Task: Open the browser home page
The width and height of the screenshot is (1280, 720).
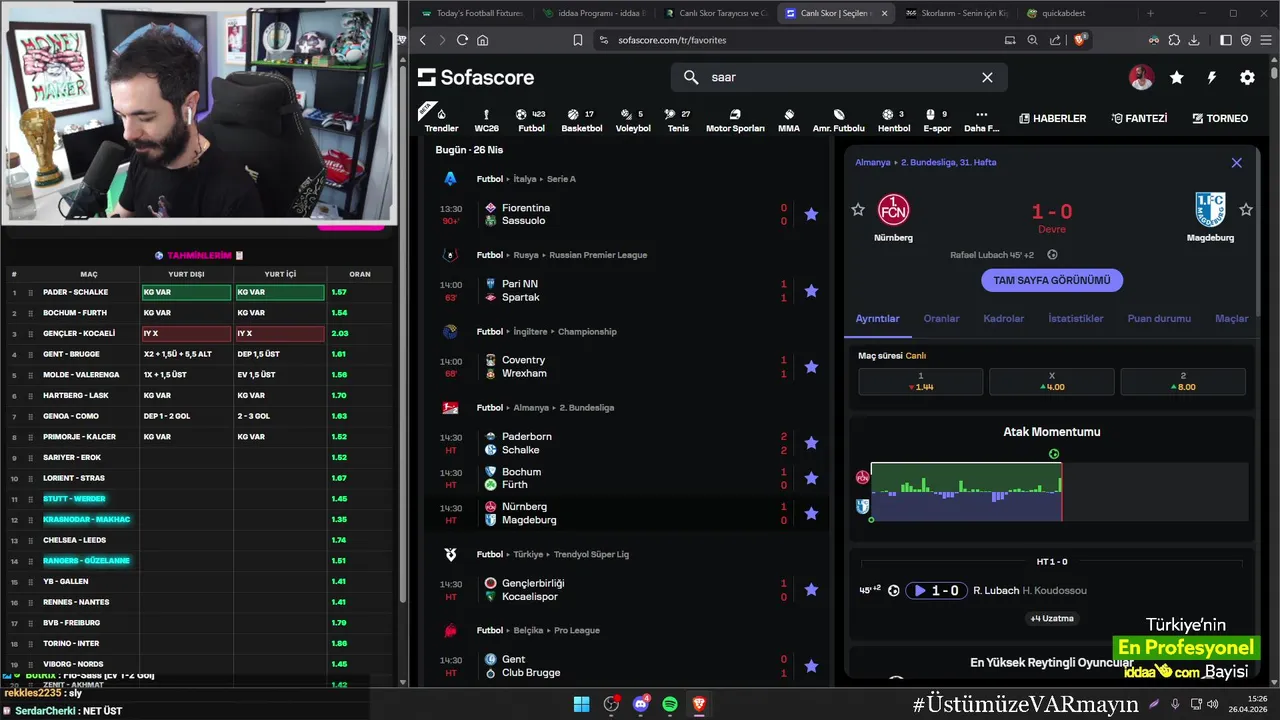Action: coord(483,40)
